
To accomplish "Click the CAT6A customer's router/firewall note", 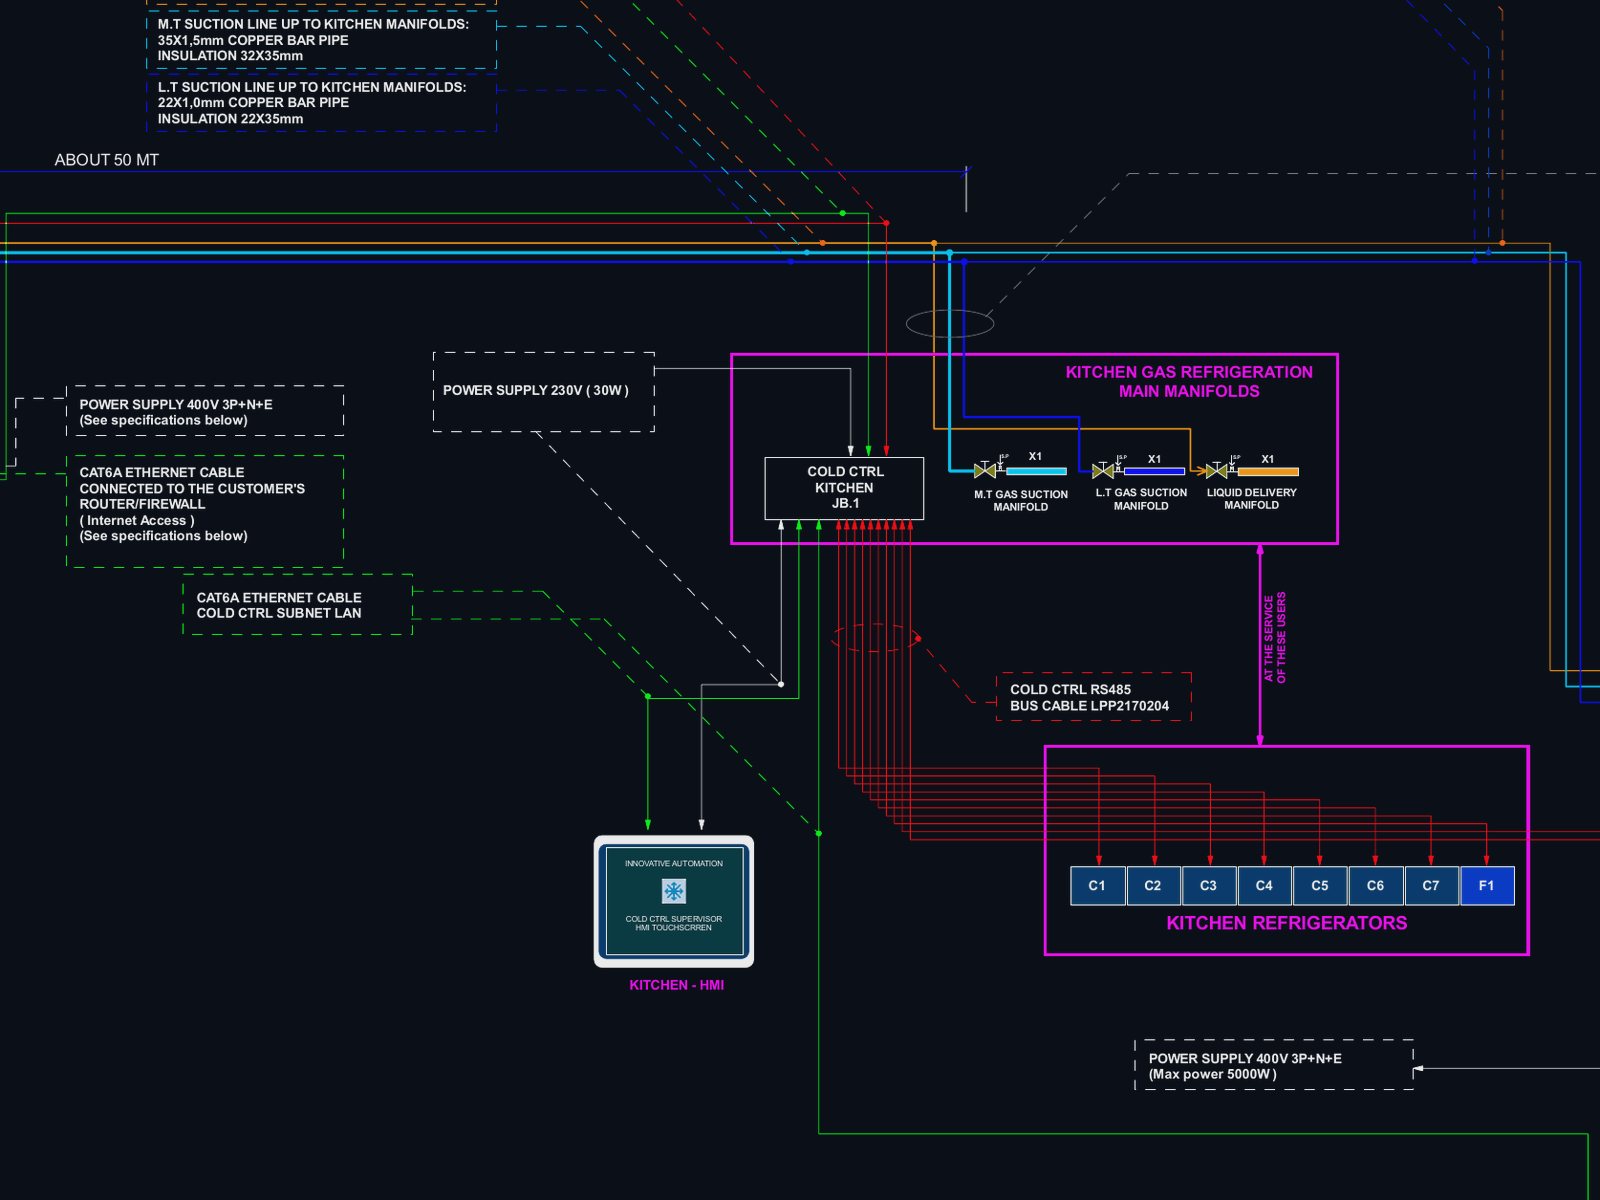I will pos(205,511).
